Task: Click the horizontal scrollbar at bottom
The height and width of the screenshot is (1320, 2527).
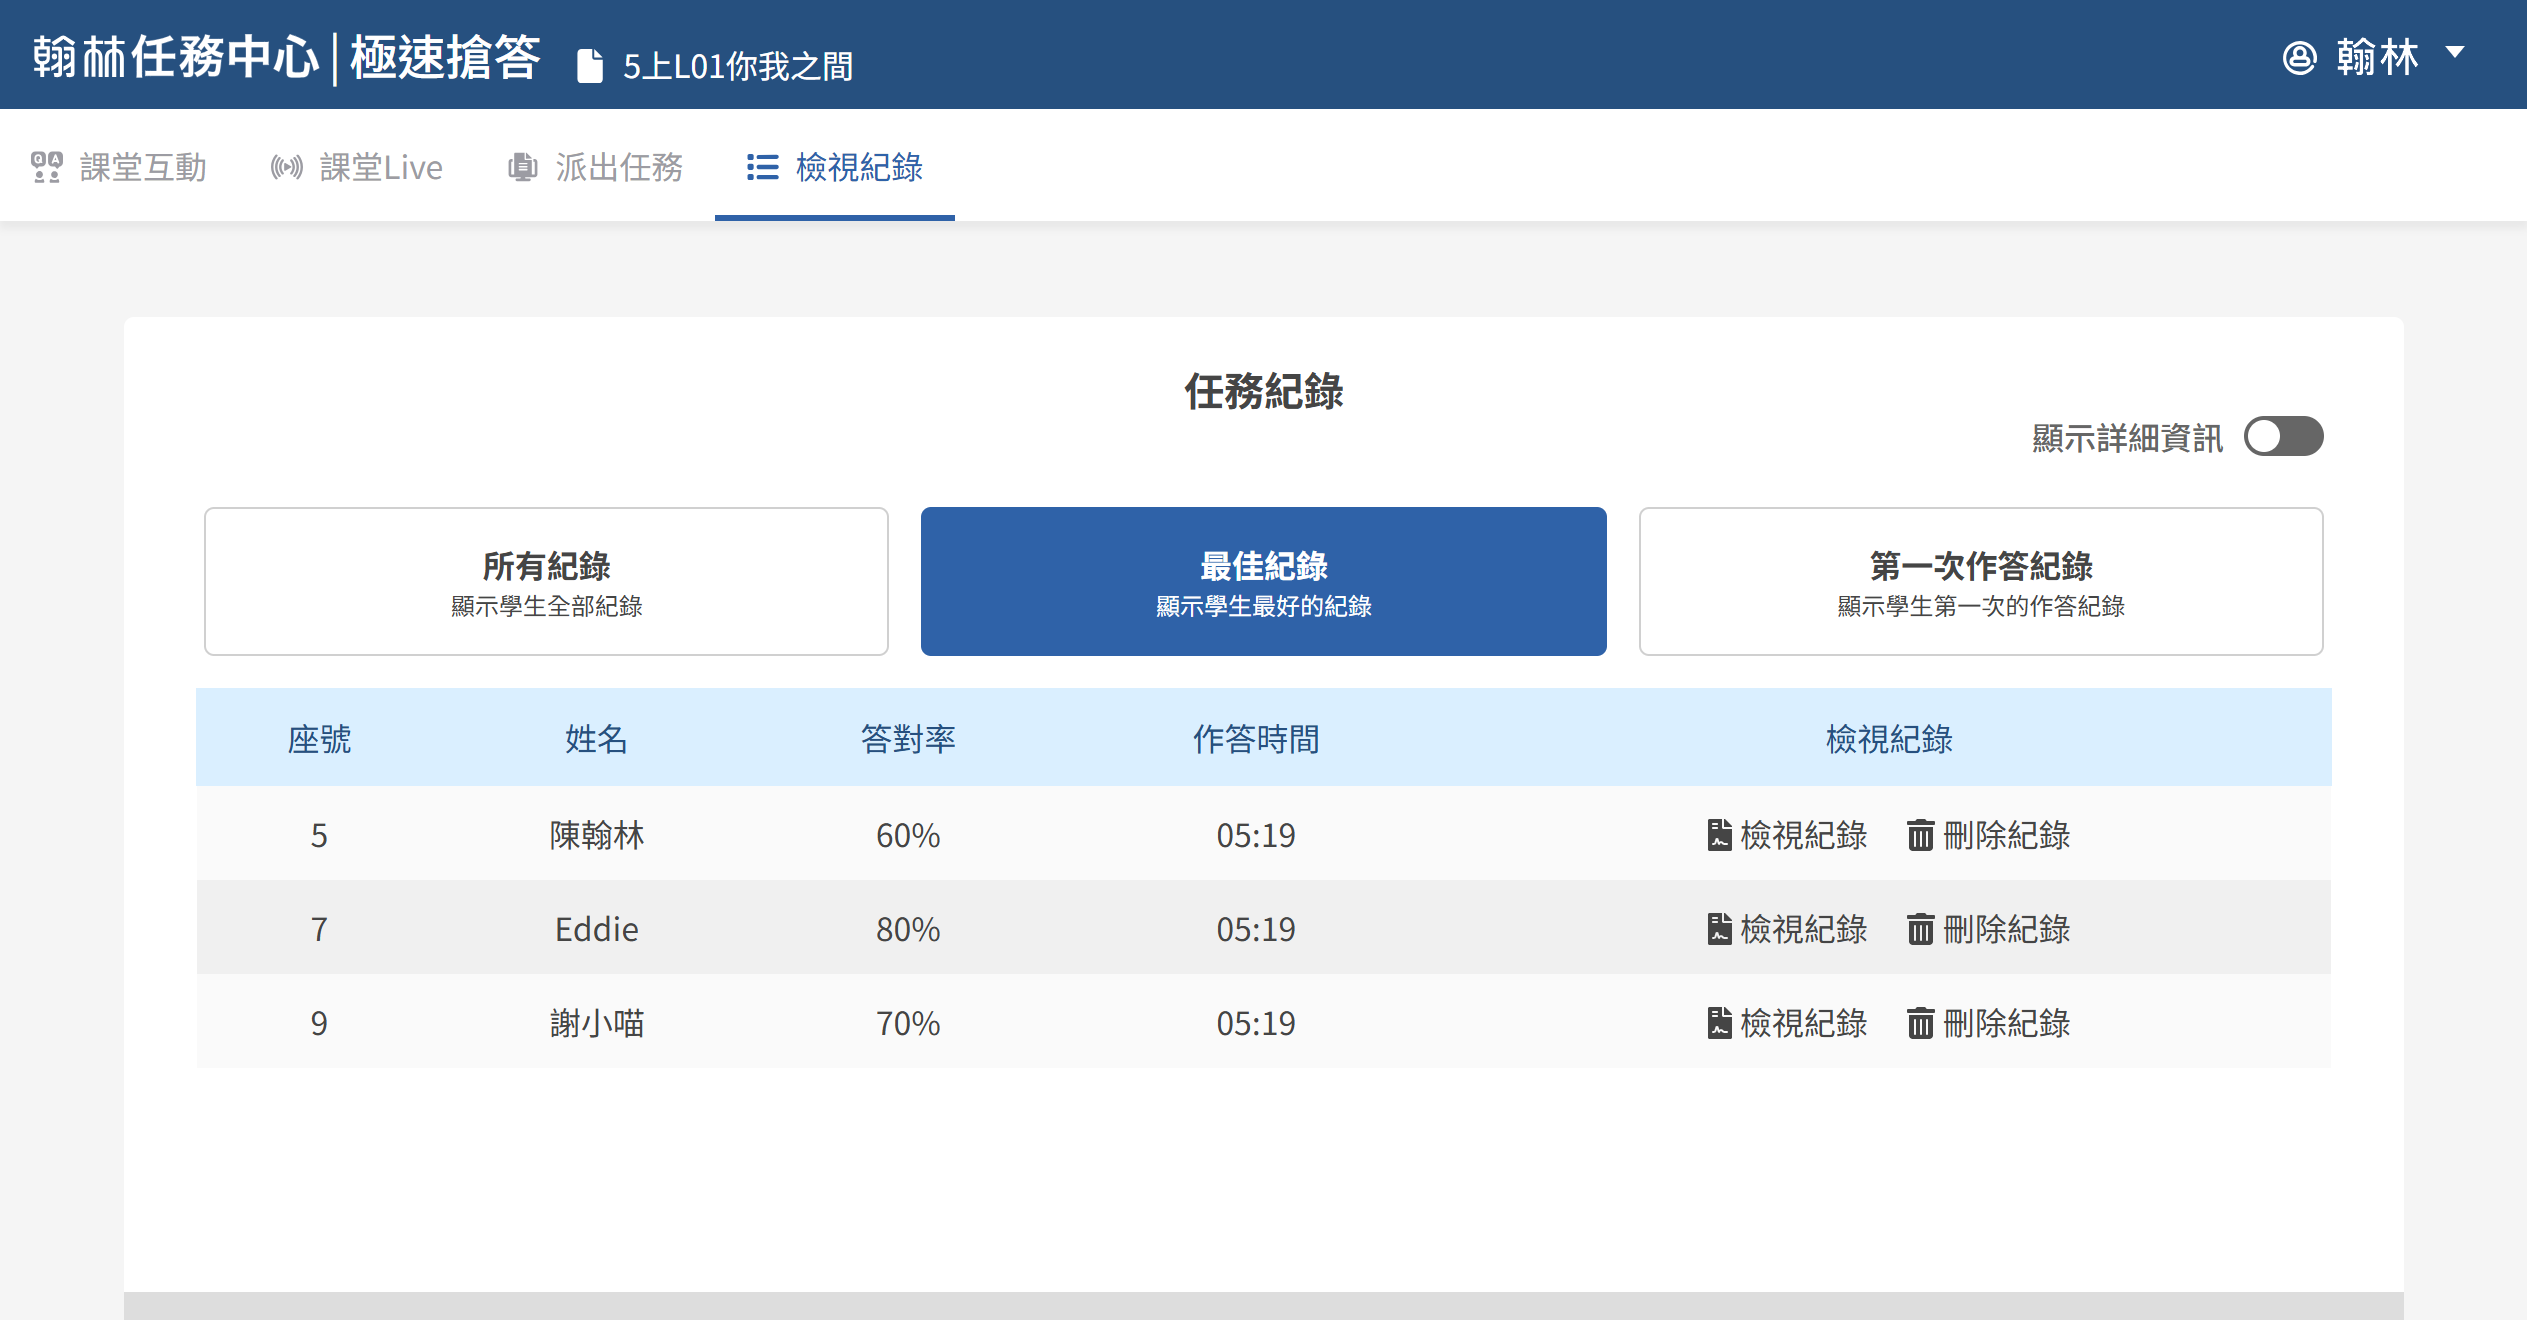Action: [1262, 1305]
